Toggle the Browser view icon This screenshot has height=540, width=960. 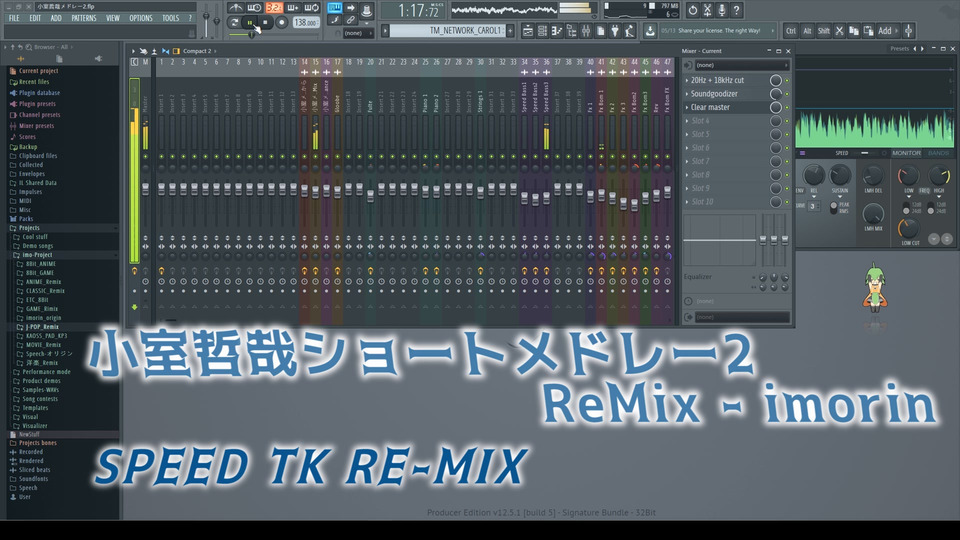(572, 31)
